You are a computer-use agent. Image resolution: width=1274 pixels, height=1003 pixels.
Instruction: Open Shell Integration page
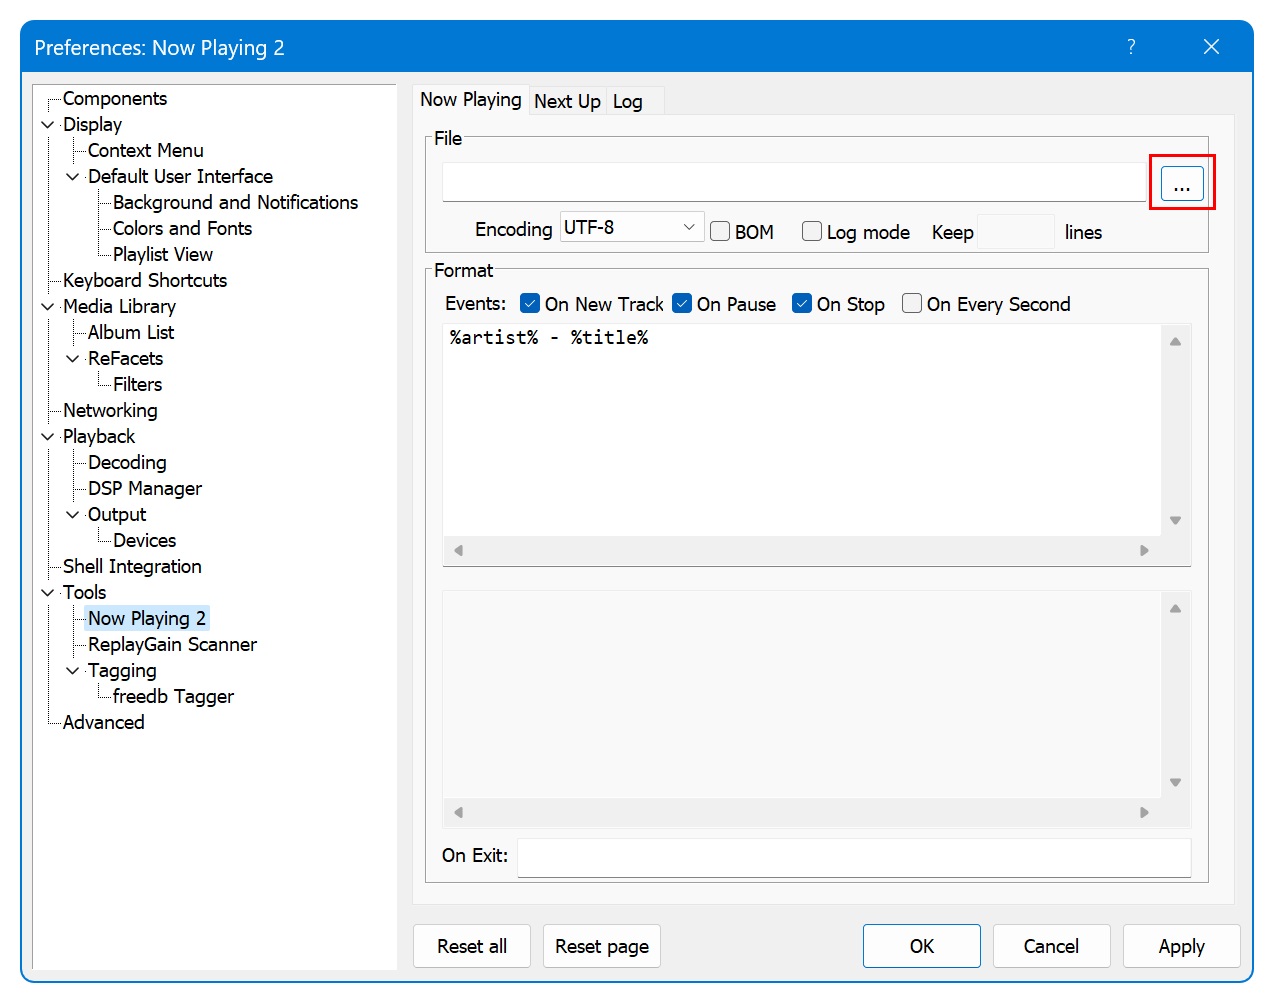tap(132, 566)
